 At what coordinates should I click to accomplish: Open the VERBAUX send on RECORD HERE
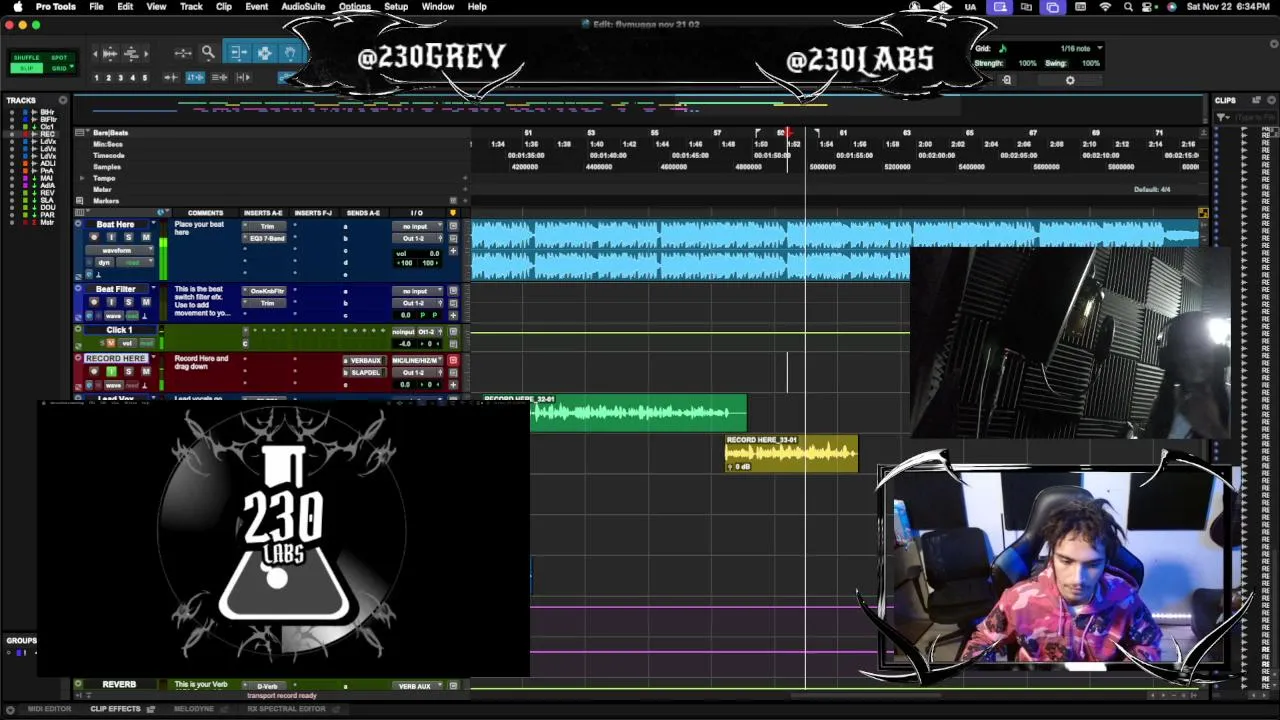[x=365, y=360]
